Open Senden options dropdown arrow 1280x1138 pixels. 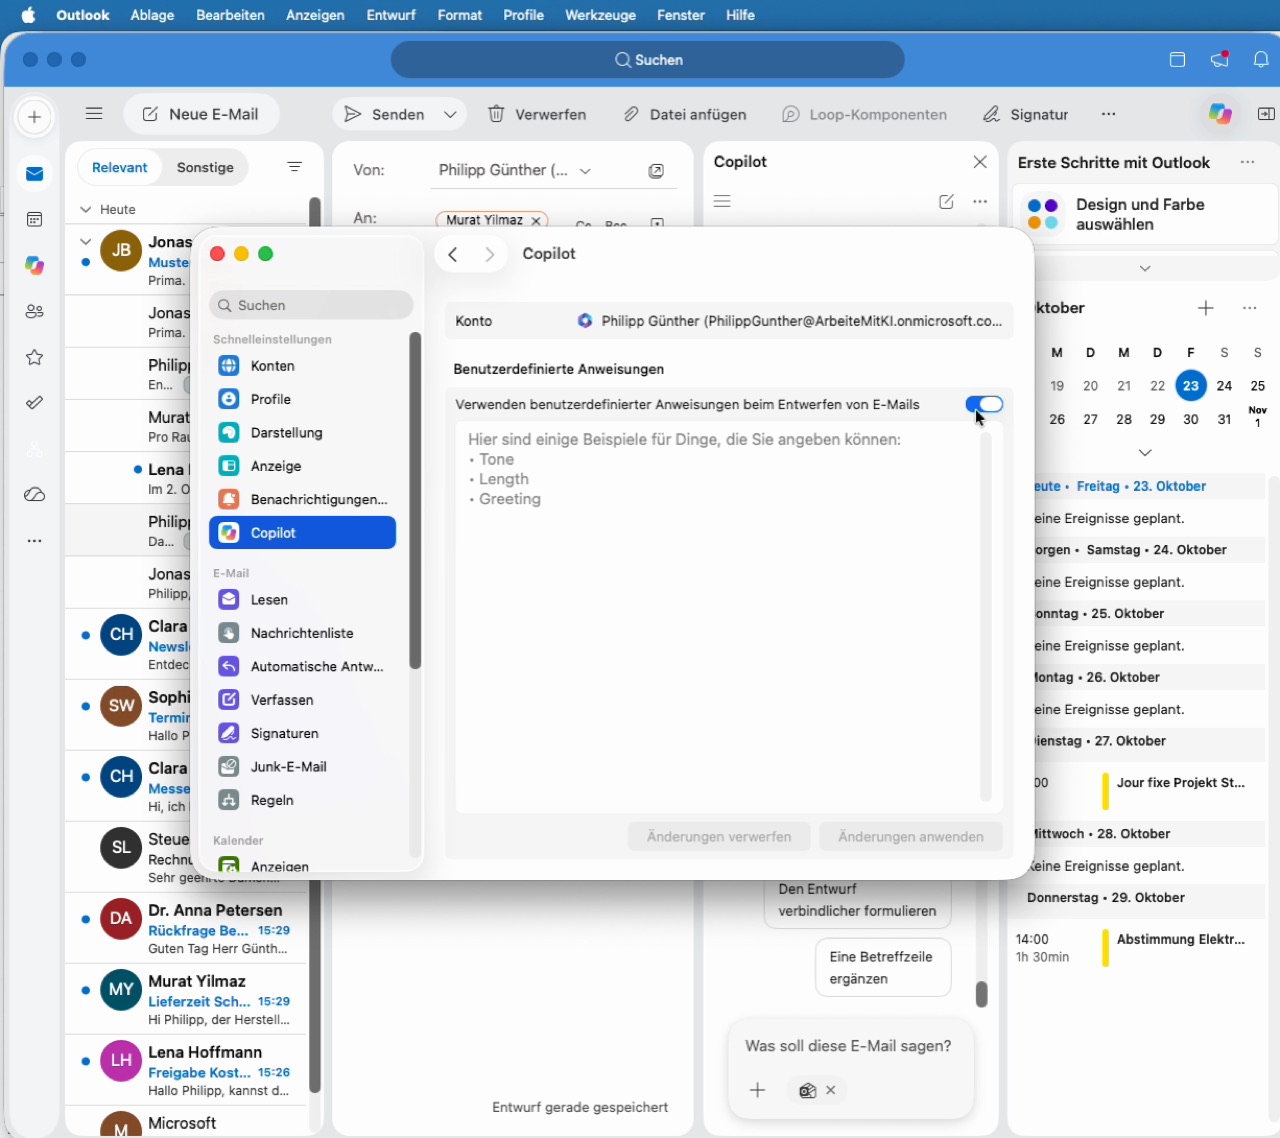[451, 114]
